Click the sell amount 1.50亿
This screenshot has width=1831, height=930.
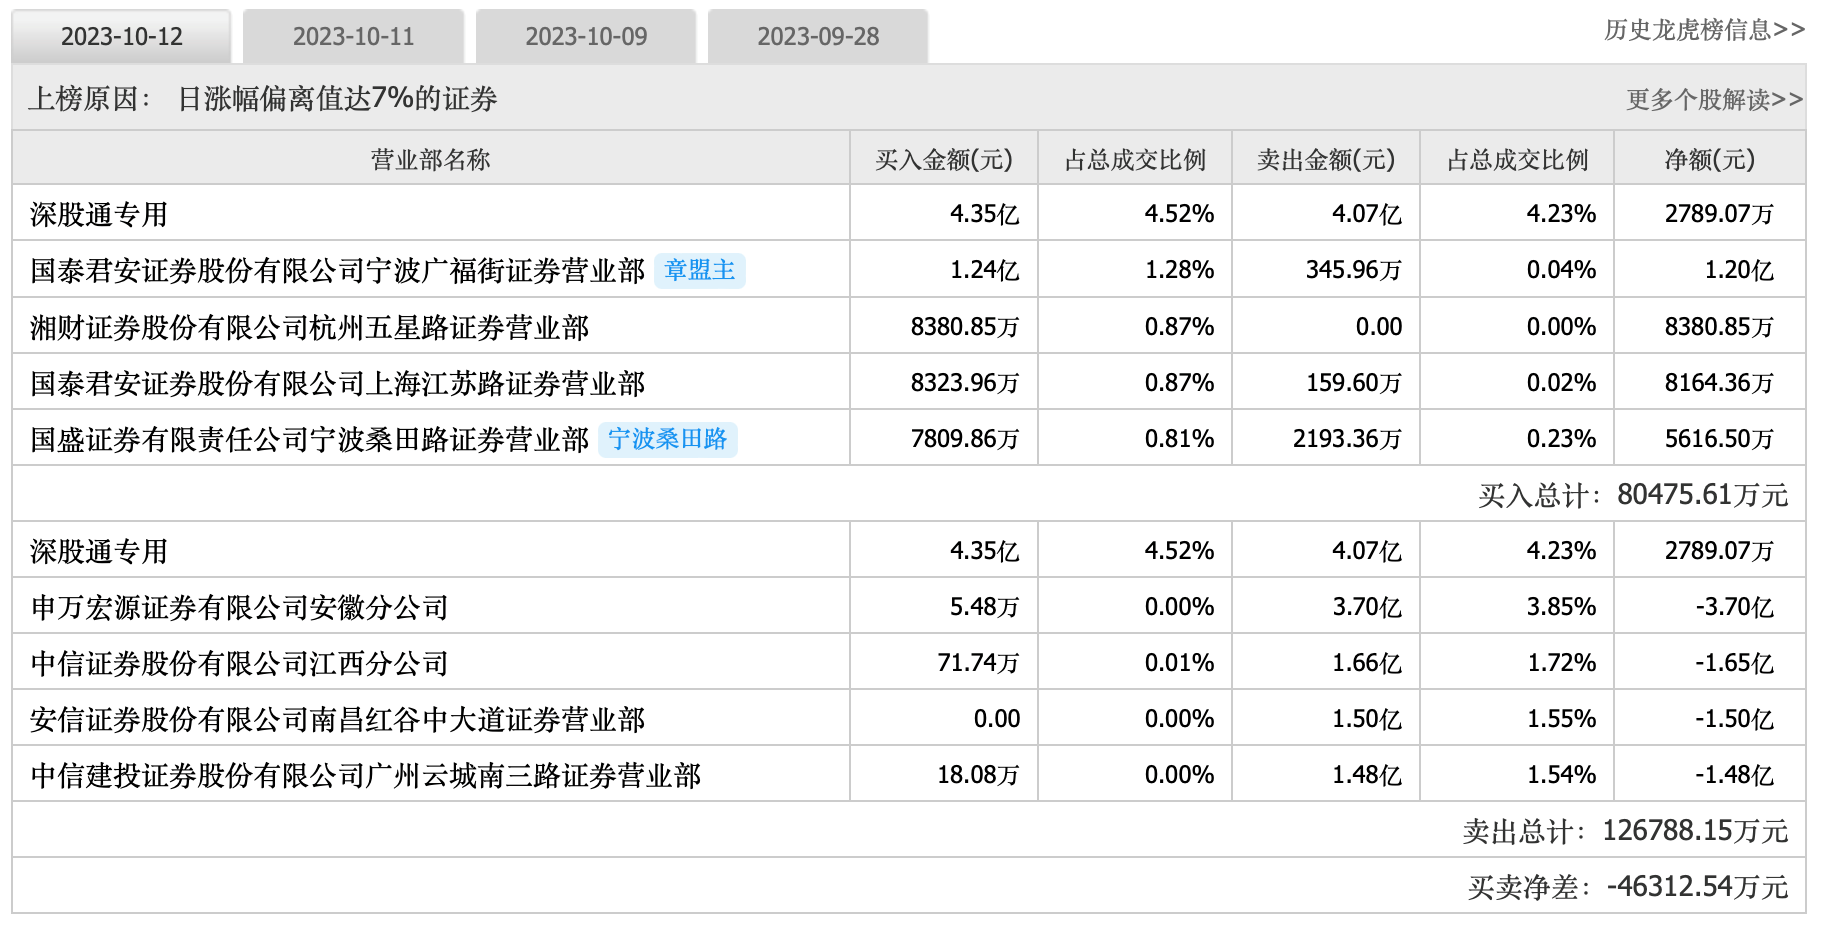1367,719
